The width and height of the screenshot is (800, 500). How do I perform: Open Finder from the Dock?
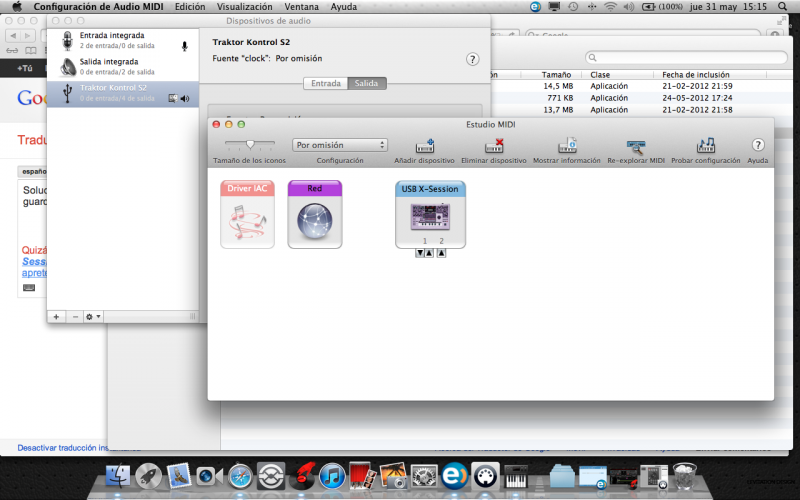(118, 477)
